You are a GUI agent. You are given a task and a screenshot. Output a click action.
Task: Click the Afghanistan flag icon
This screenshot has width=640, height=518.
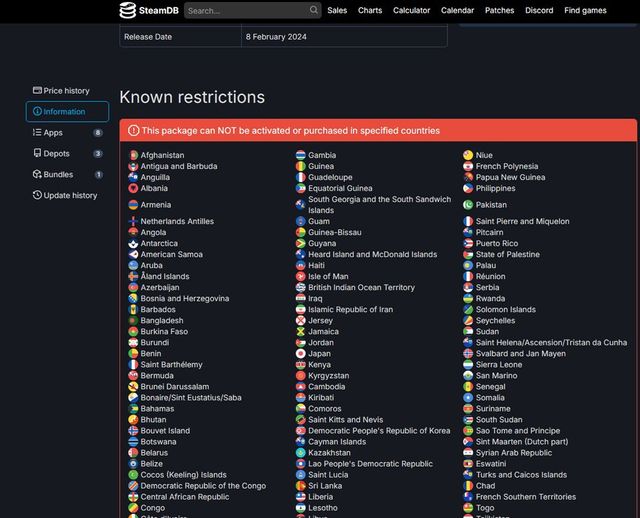[x=133, y=155]
